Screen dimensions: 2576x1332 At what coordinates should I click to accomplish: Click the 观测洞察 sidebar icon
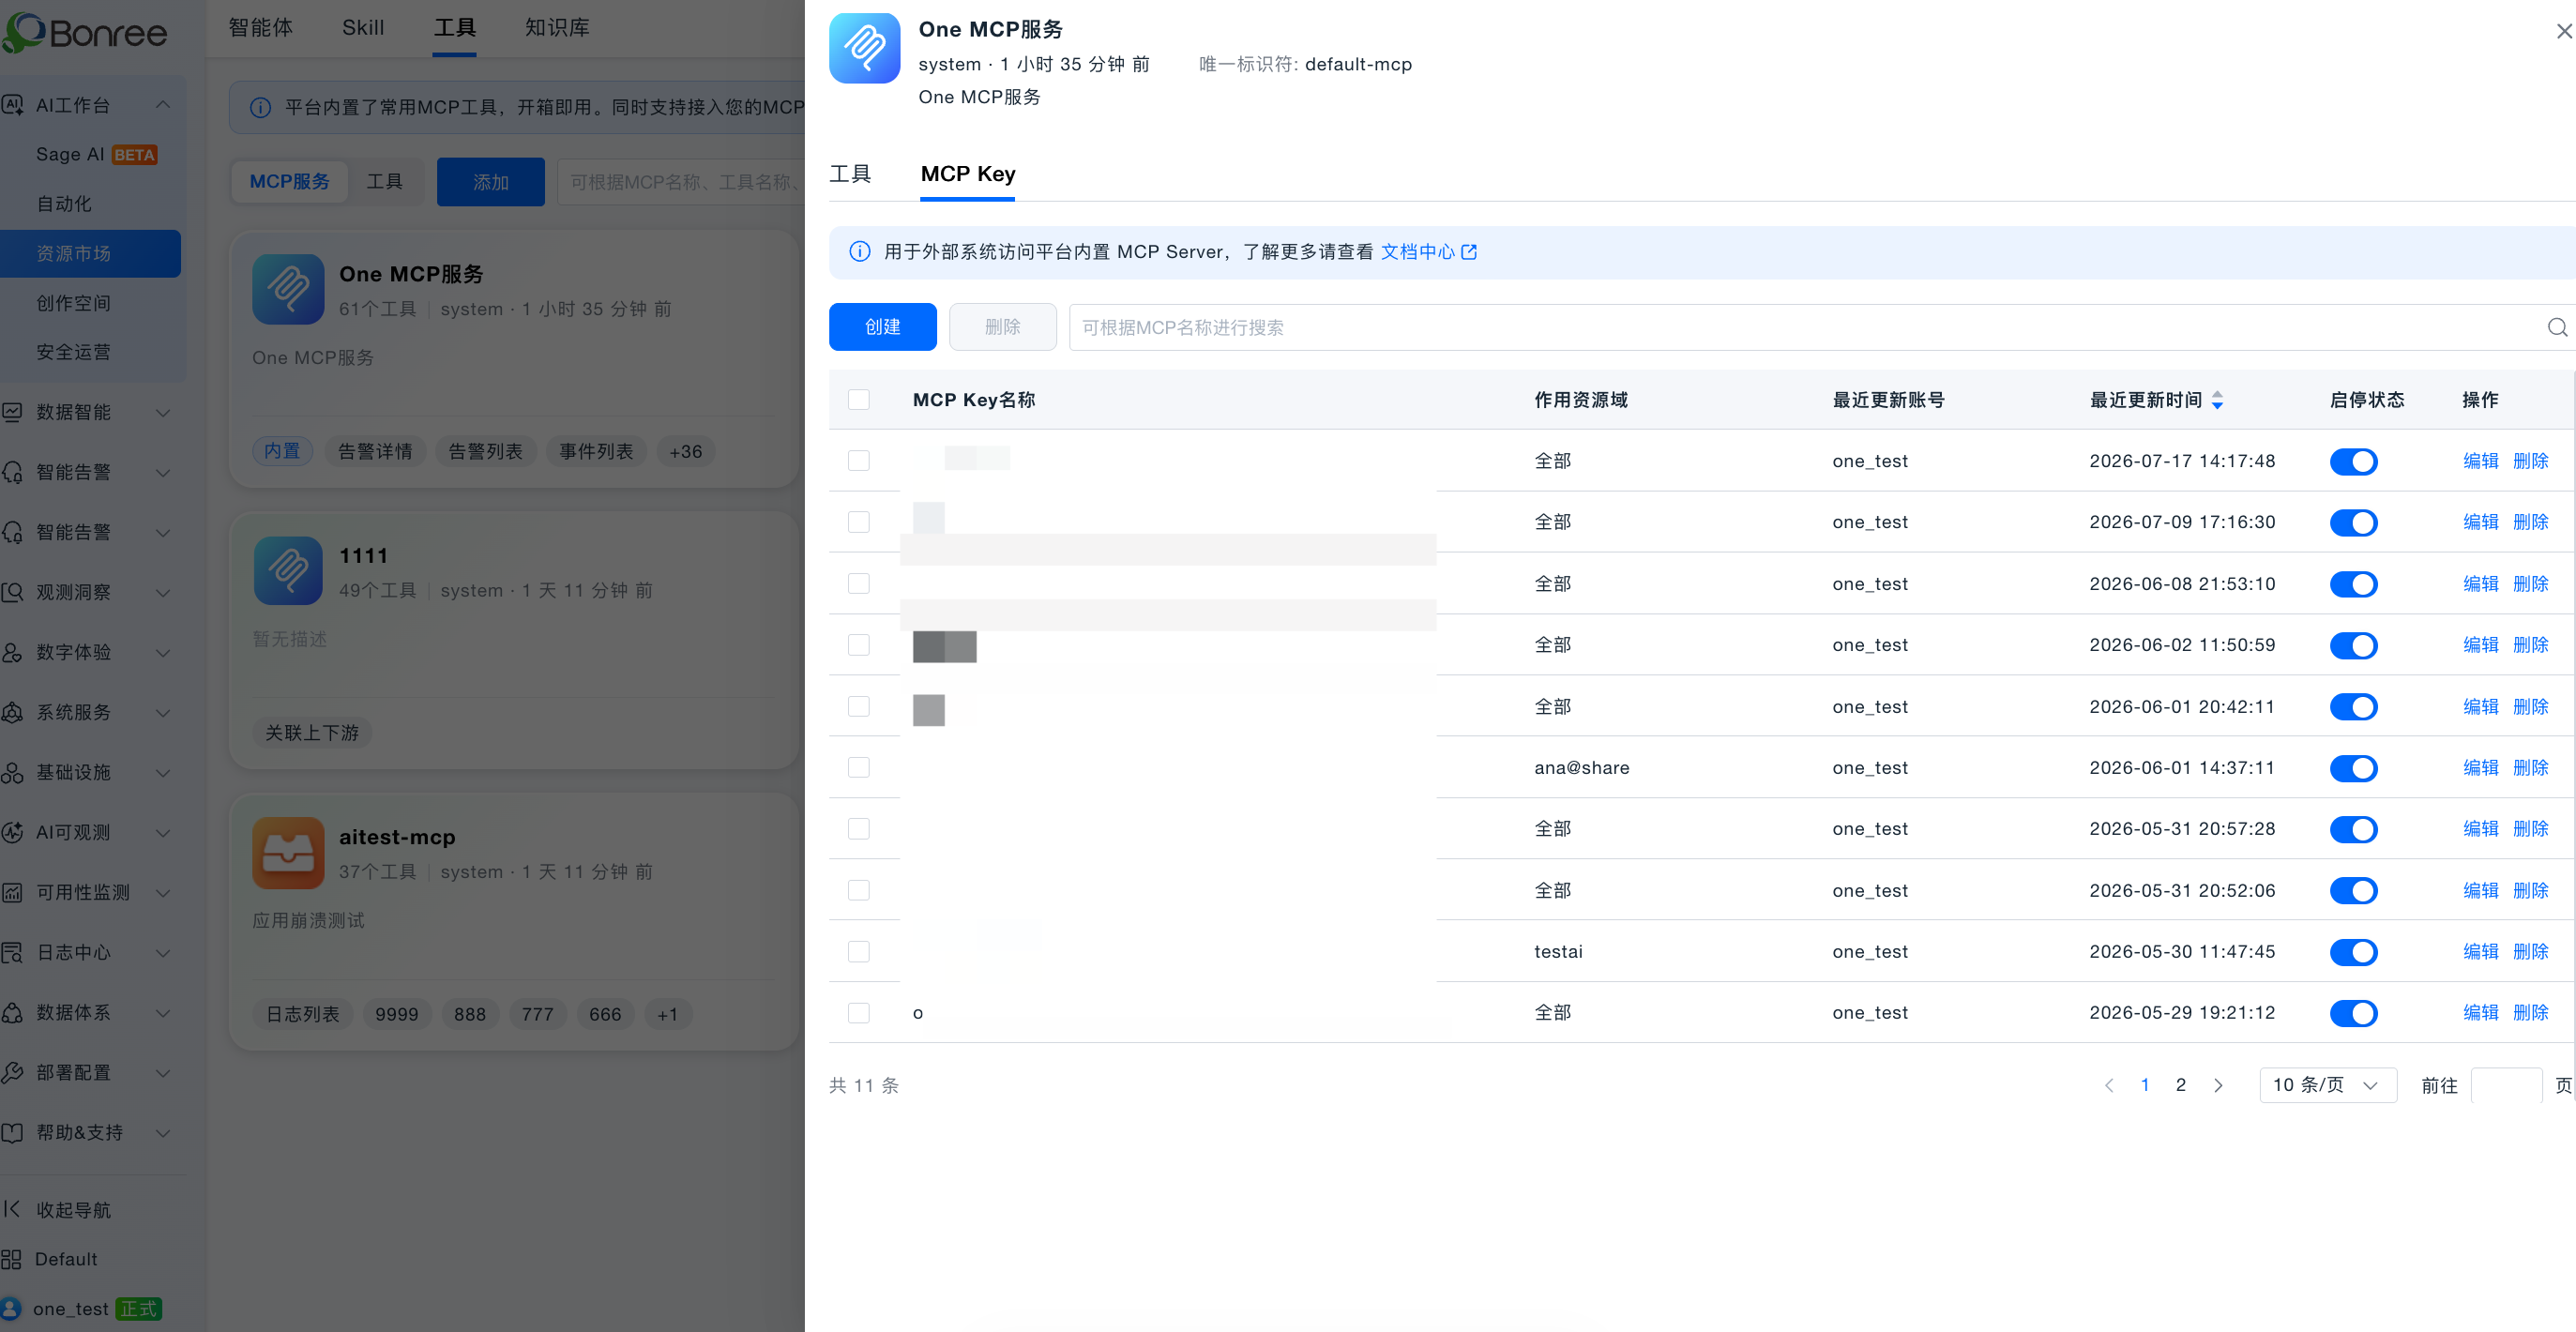pyautogui.click(x=12, y=592)
